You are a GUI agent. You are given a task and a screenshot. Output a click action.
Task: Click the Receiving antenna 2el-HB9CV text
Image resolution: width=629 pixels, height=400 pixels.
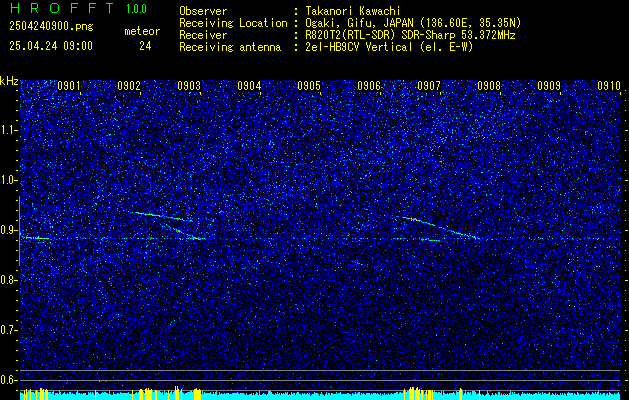pos(389,47)
